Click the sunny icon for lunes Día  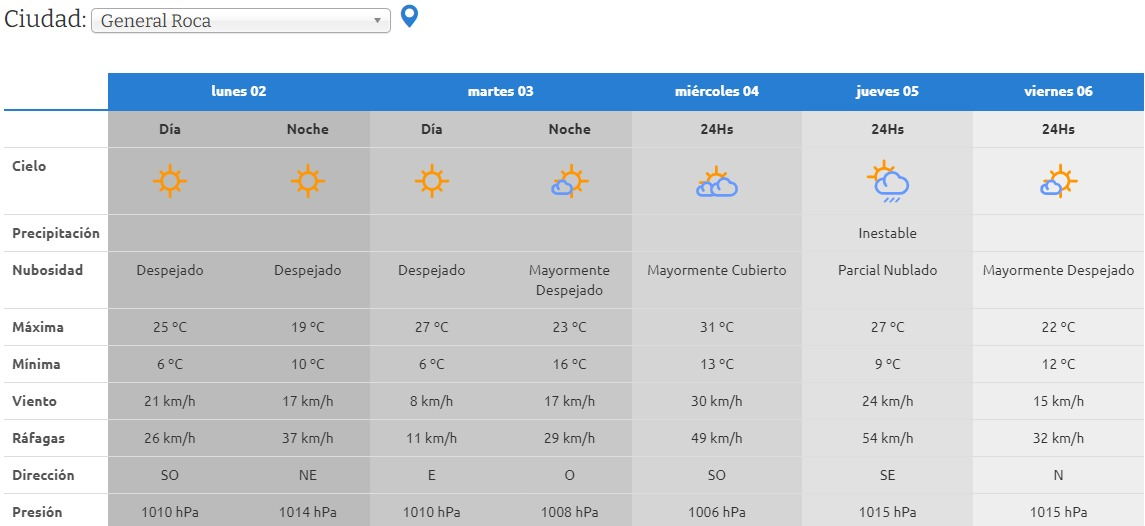[x=169, y=182]
